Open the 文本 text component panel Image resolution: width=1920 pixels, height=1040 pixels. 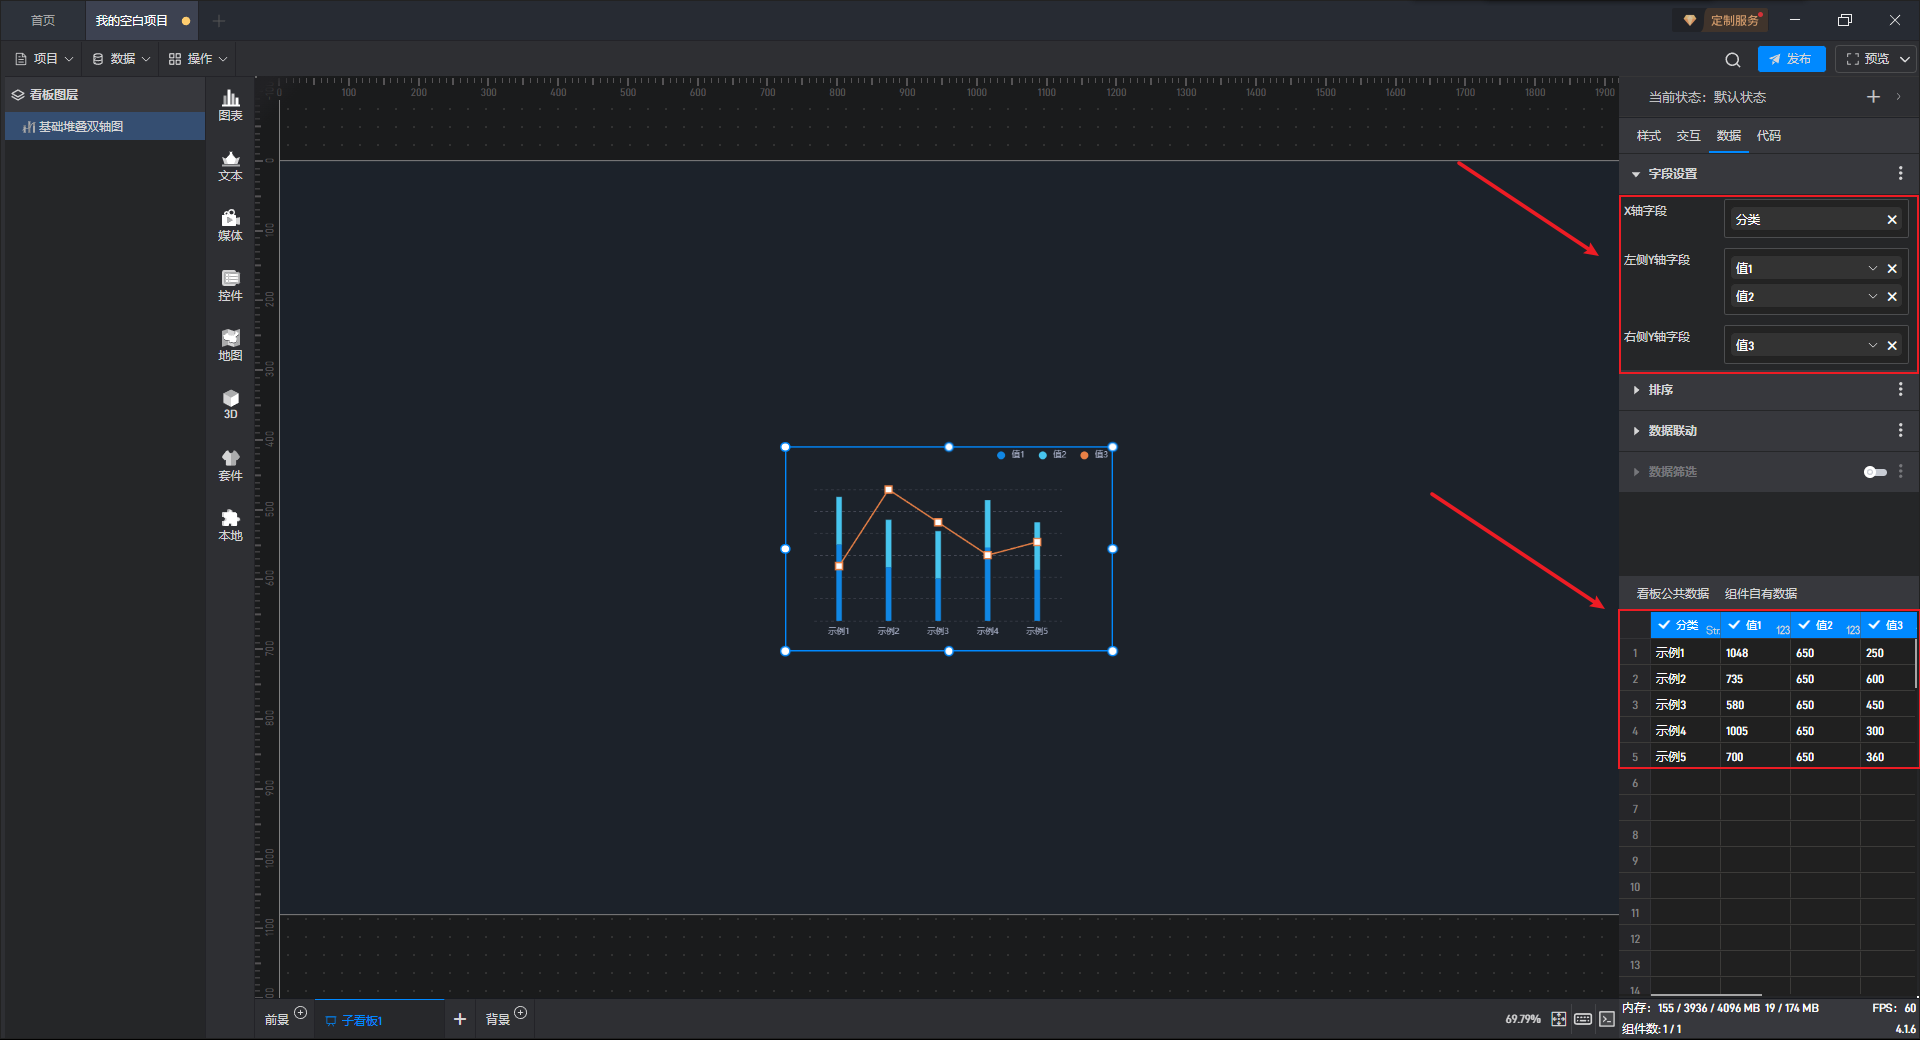(x=230, y=165)
